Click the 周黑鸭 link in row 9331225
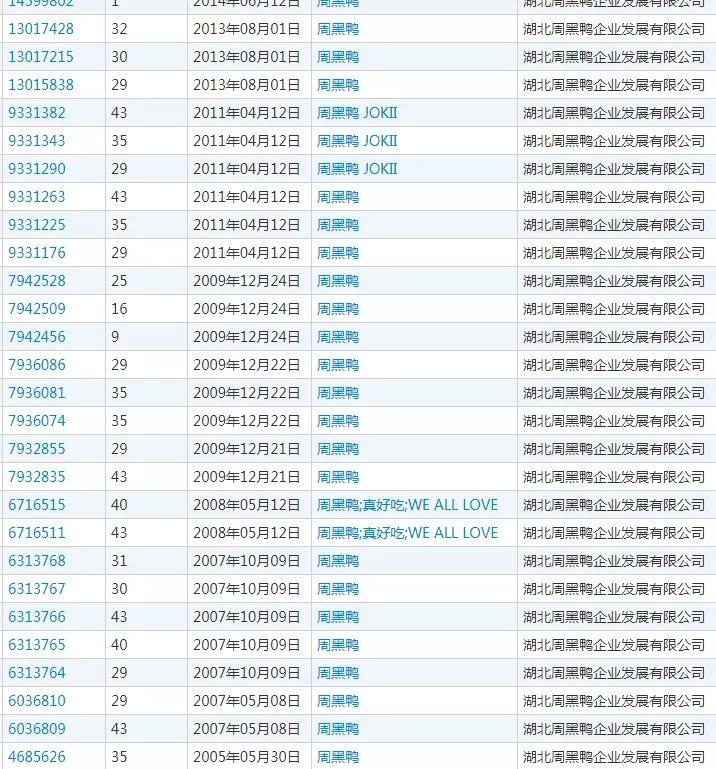The width and height of the screenshot is (716, 769). tap(338, 225)
